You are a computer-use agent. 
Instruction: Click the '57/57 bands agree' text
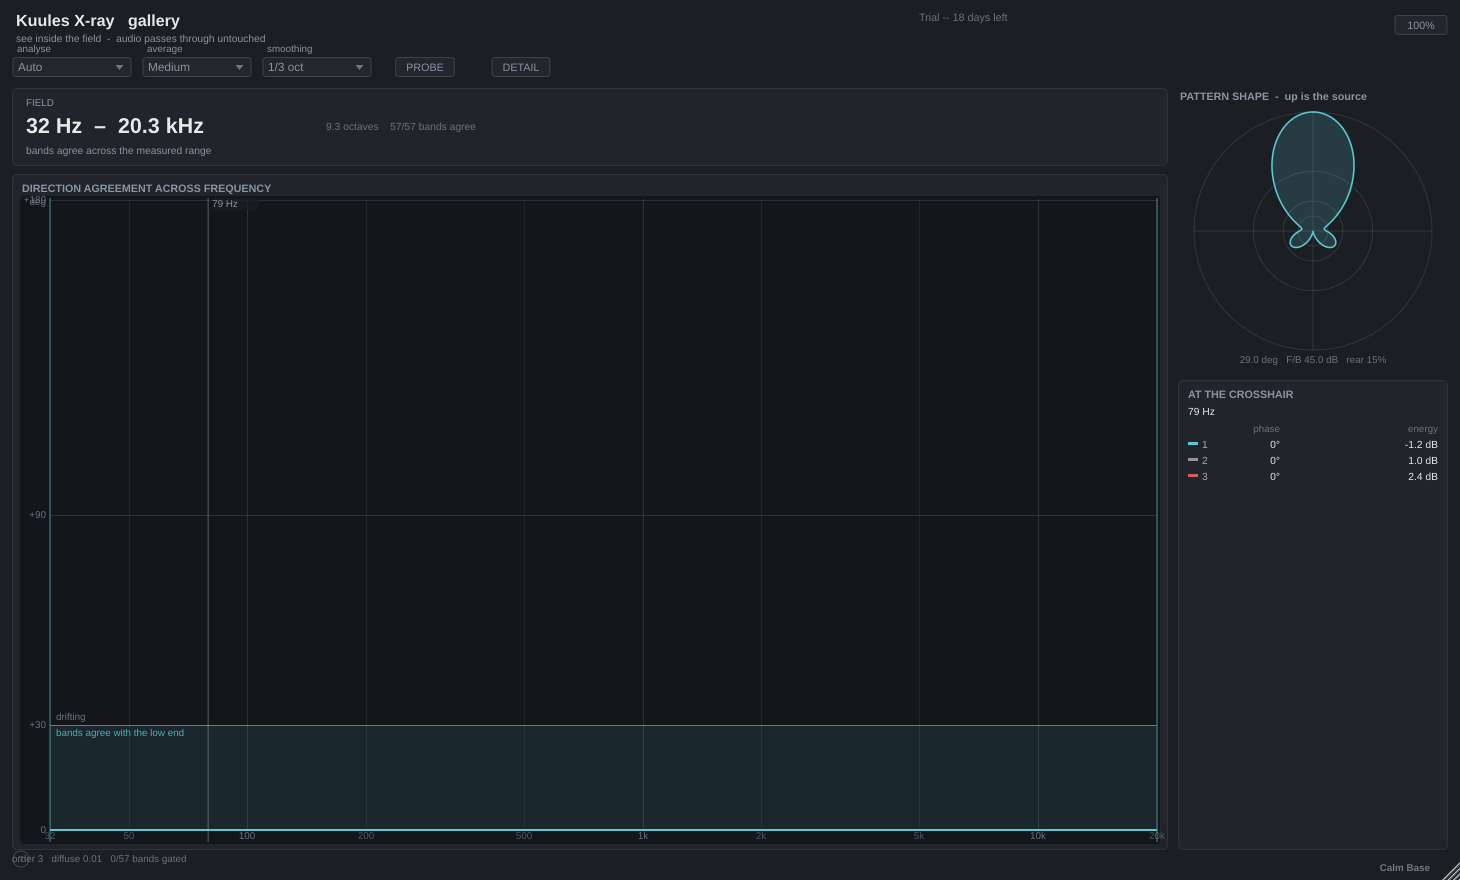tap(433, 127)
